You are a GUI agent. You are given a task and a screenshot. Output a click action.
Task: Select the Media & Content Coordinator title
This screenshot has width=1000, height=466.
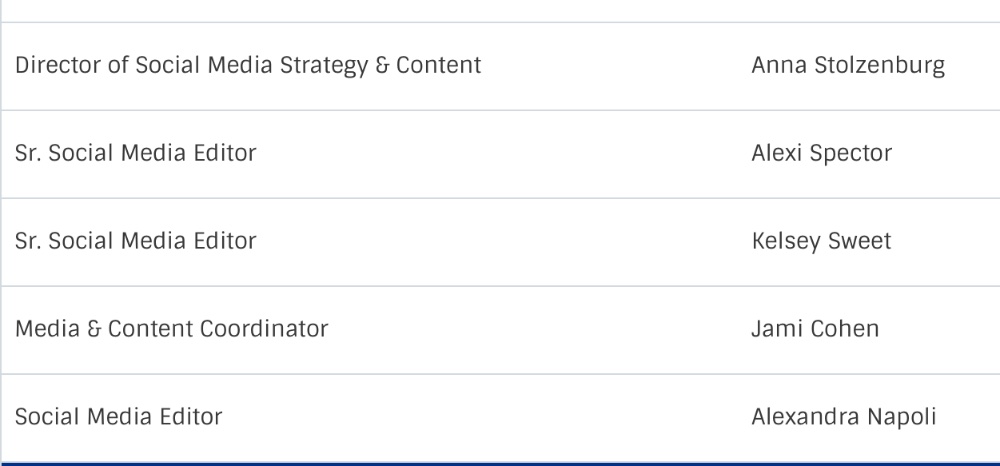pos(172,329)
